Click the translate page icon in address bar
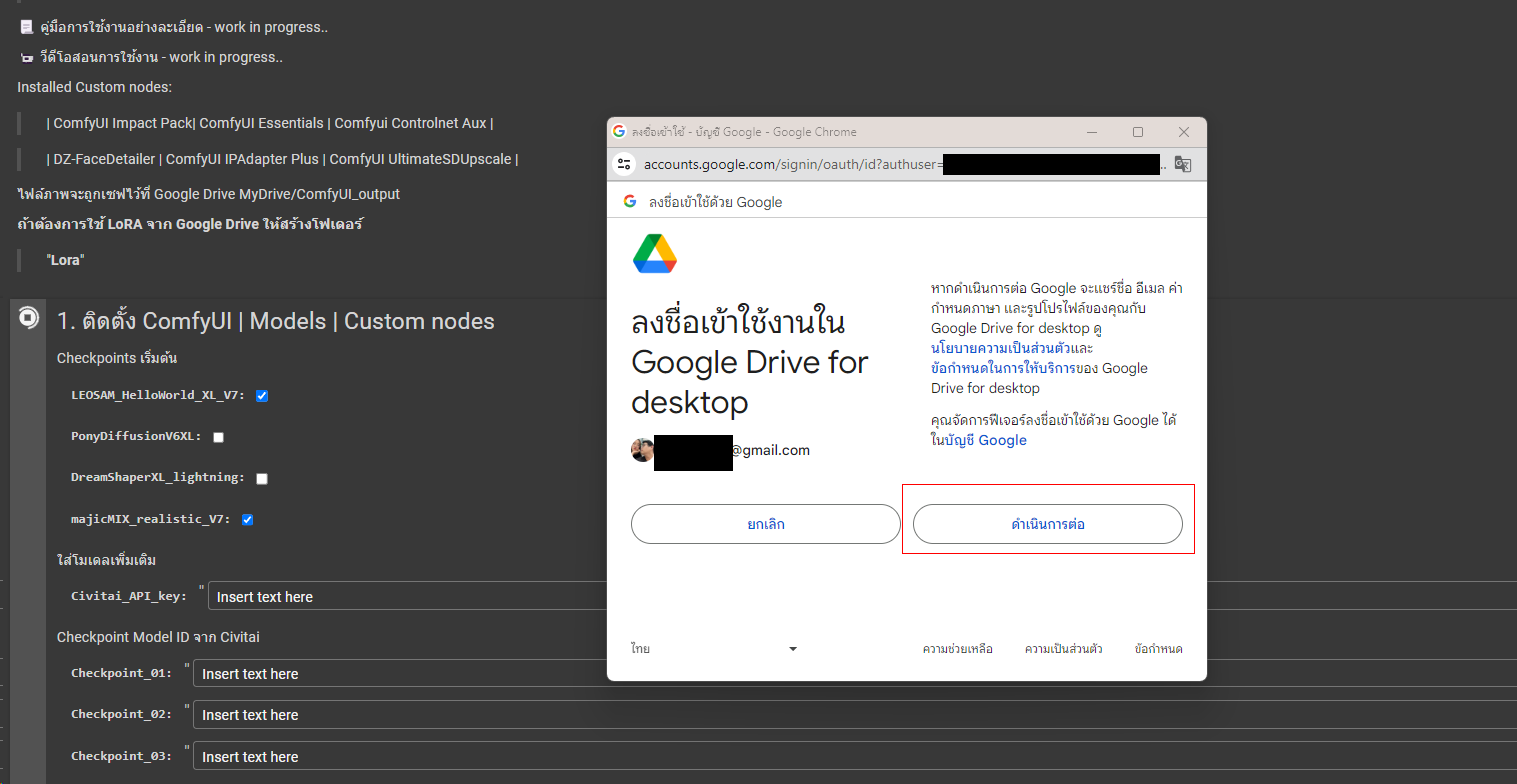 pos(1182,164)
